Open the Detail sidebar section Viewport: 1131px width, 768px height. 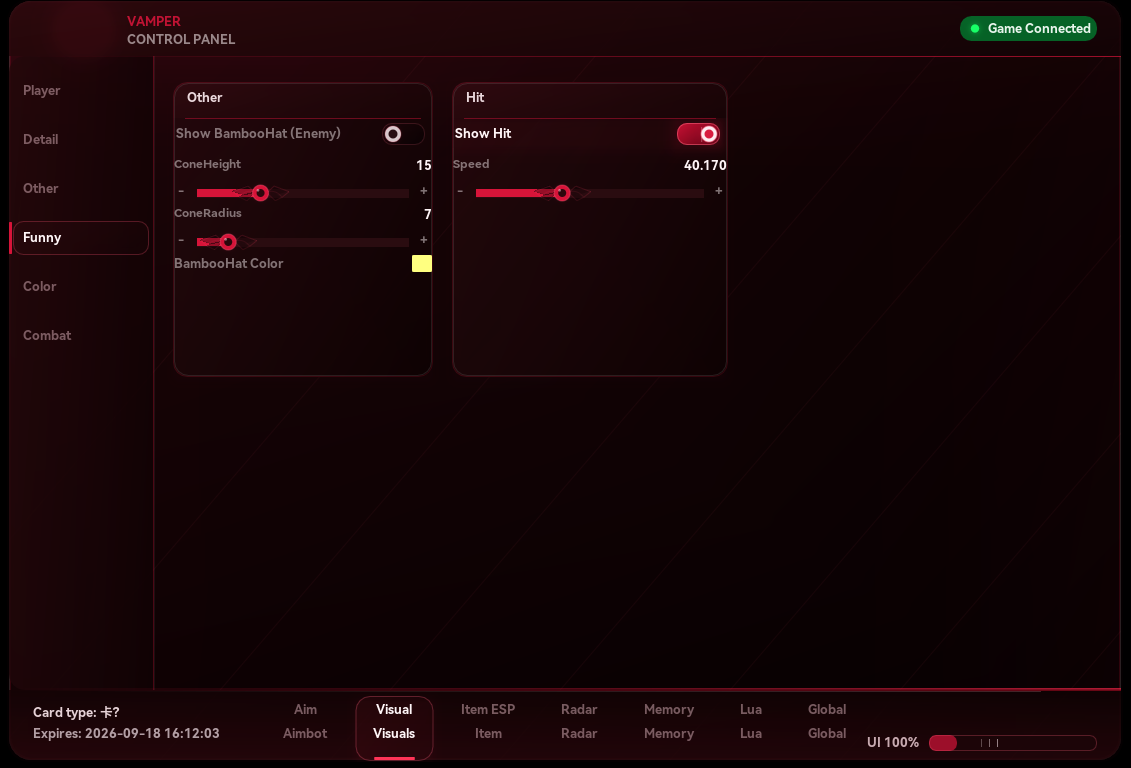click(81, 140)
